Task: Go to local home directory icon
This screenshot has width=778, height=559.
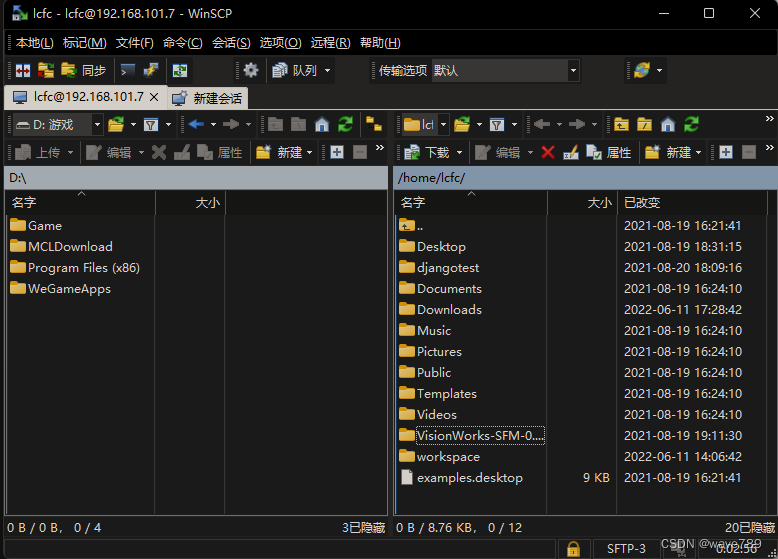Action: coord(322,124)
